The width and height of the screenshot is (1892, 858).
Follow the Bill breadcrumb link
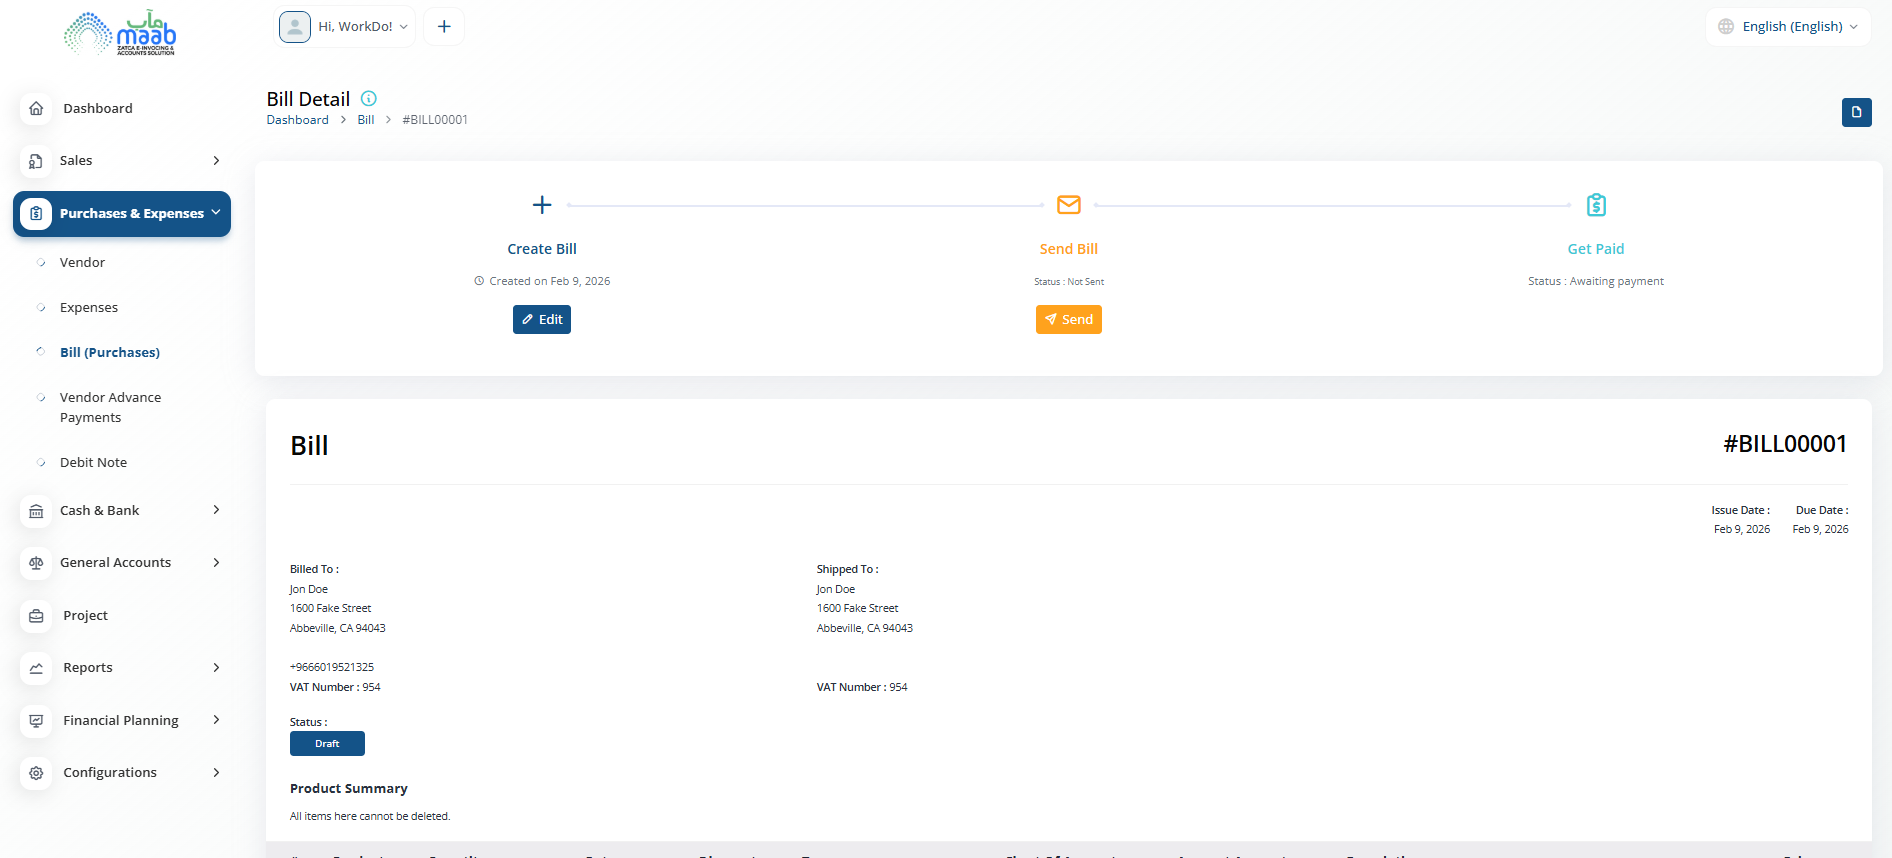coord(366,120)
